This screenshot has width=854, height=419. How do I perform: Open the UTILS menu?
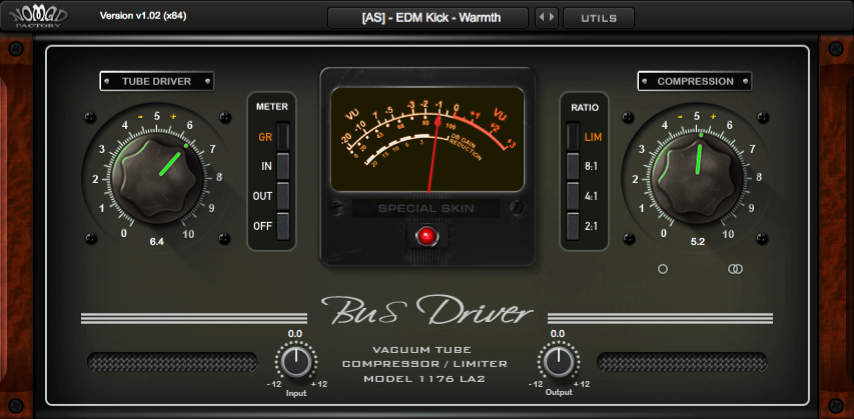(599, 18)
